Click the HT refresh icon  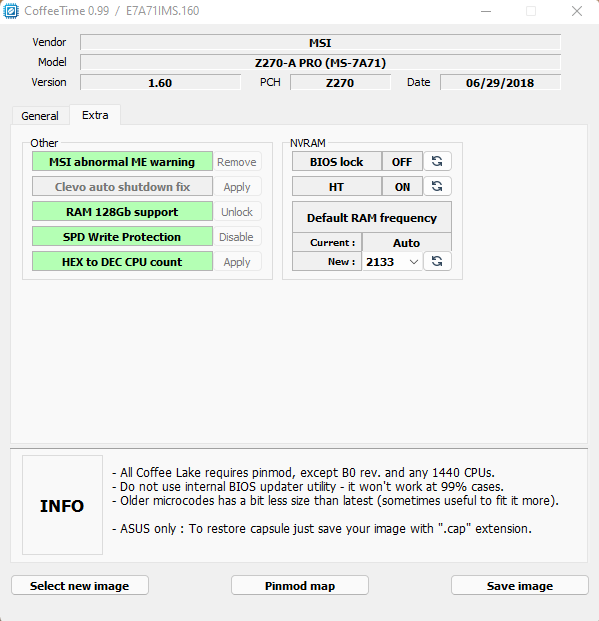point(437,186)
